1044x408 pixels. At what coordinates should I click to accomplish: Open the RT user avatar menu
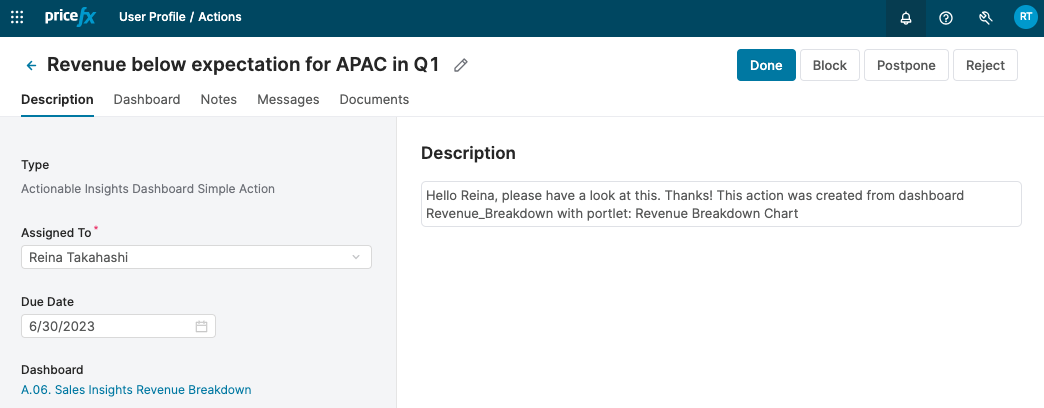click(x=1025, y=17)
